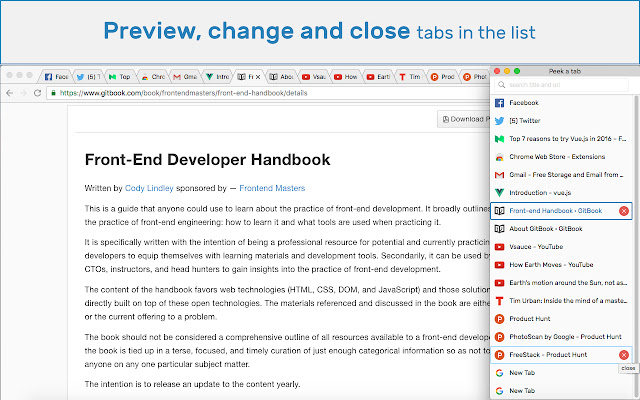This screenshot has width=640, height=400.
Task: Open Frontend Masters sponsor link
Action: pos(272,188)
